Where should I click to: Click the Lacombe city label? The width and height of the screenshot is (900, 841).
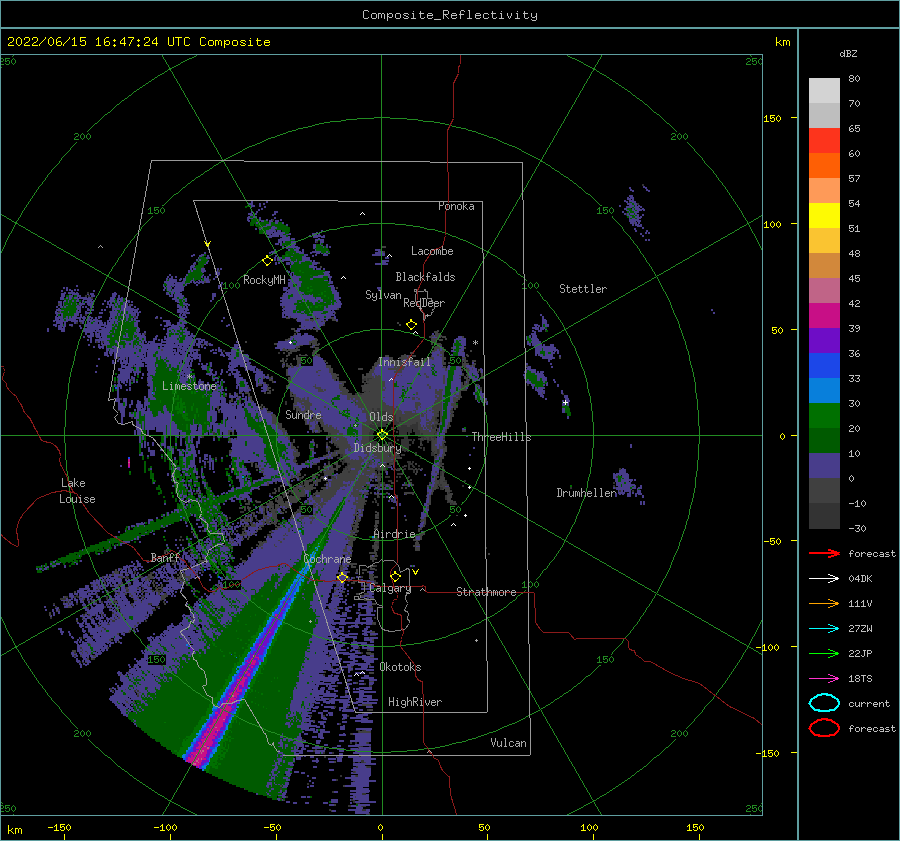coord(432,251)
